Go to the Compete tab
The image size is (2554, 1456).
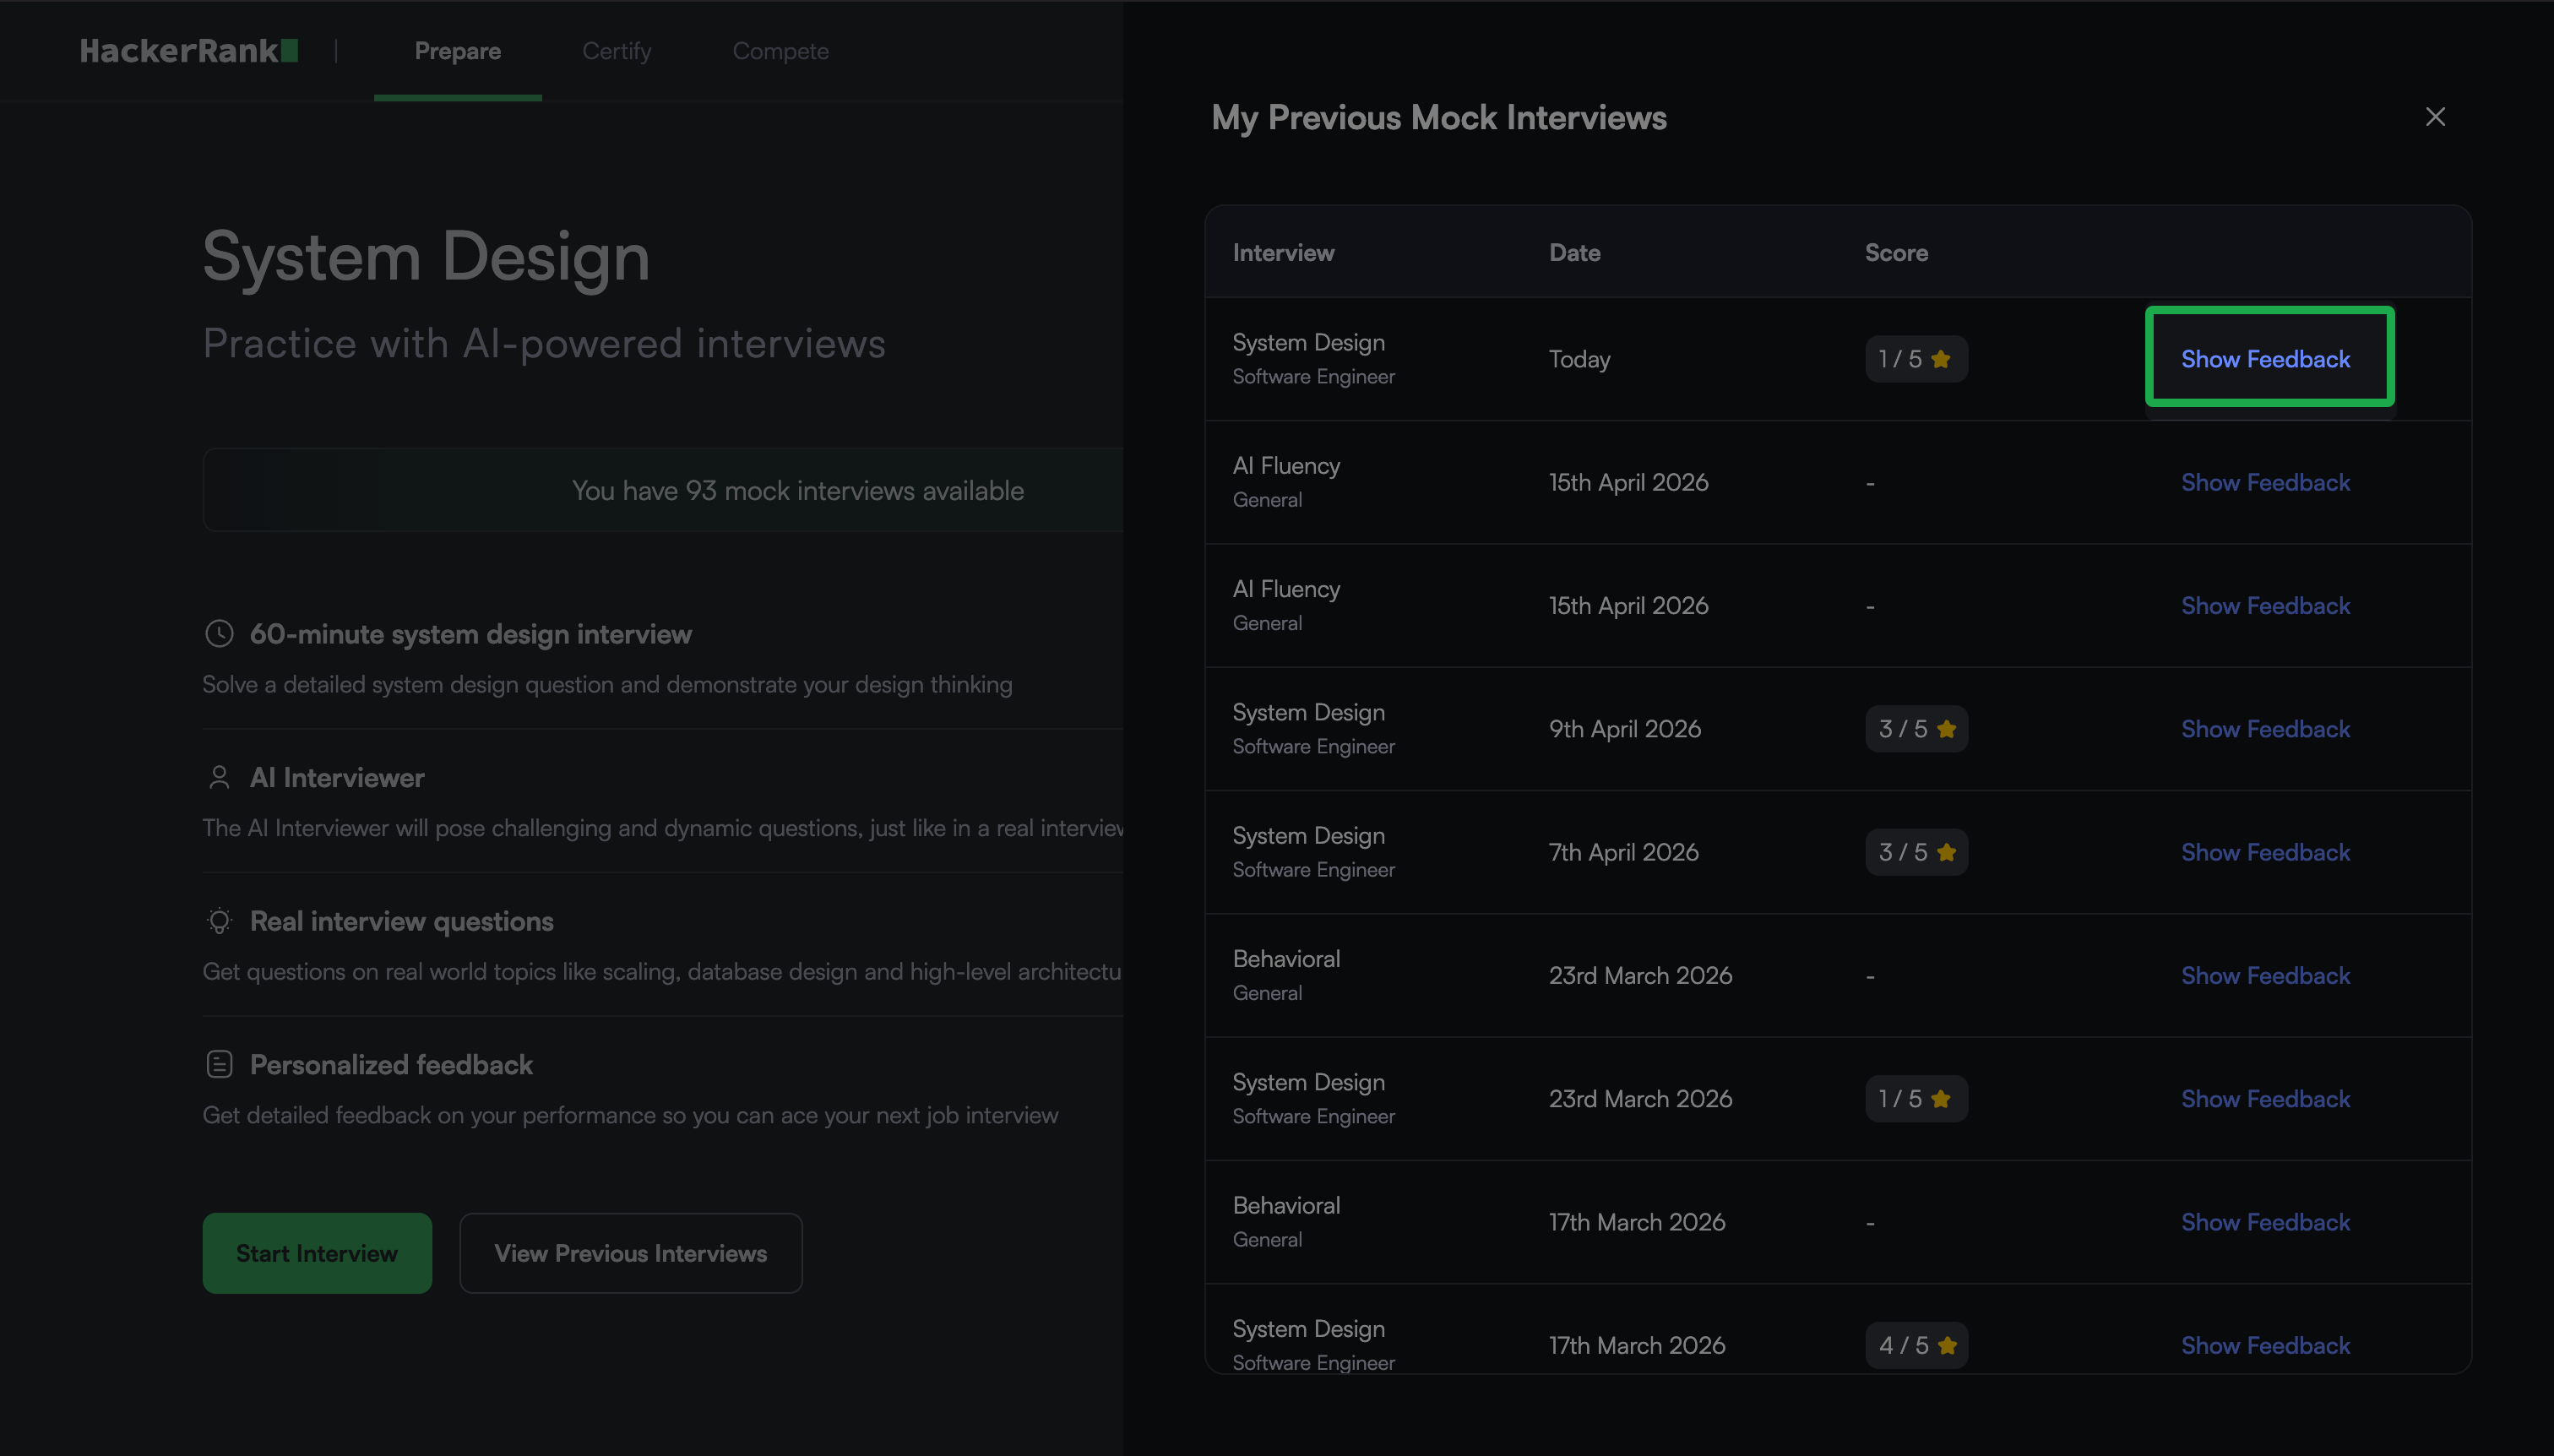point(780,51)
